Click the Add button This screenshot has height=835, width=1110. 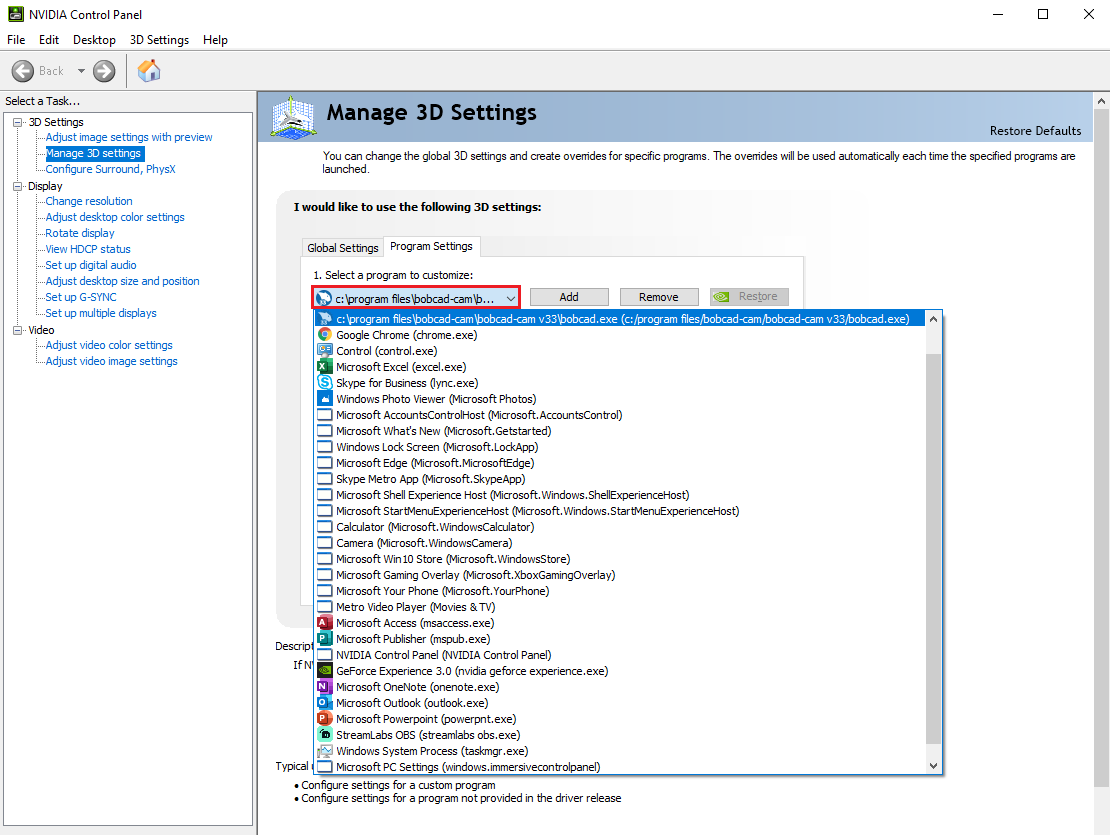point(569,297)
